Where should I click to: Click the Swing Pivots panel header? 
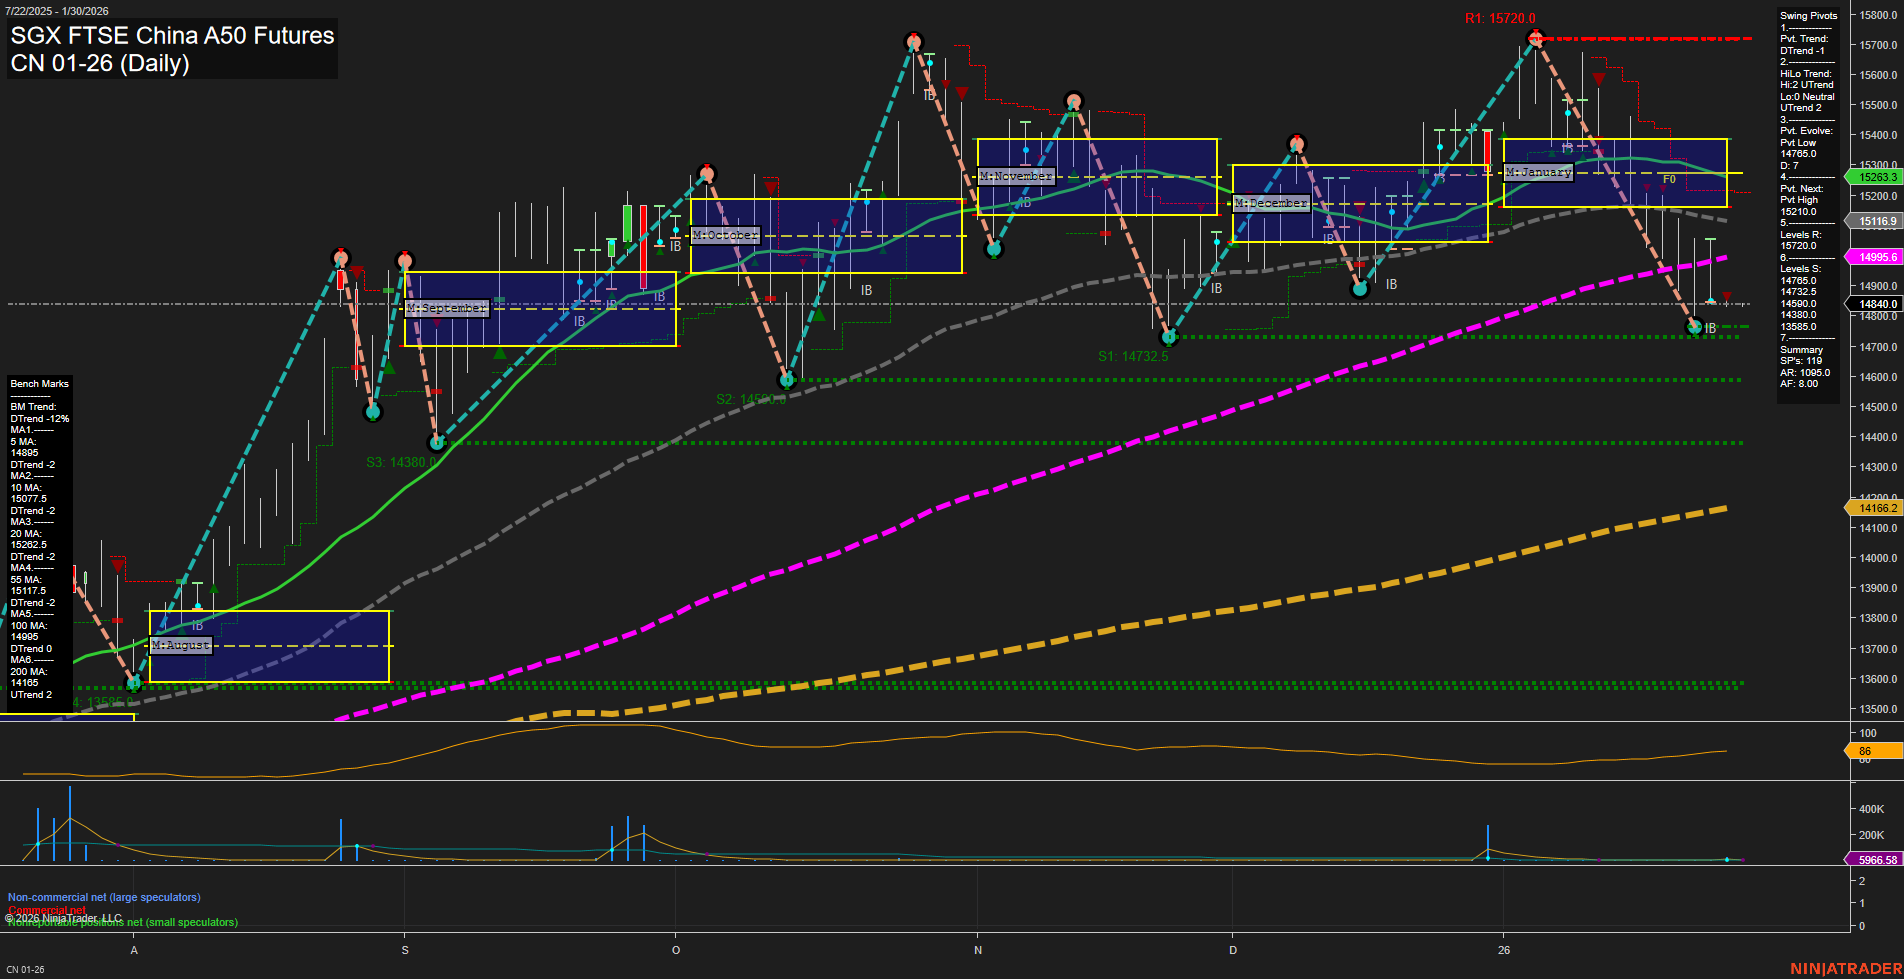tap(1808, 16)
